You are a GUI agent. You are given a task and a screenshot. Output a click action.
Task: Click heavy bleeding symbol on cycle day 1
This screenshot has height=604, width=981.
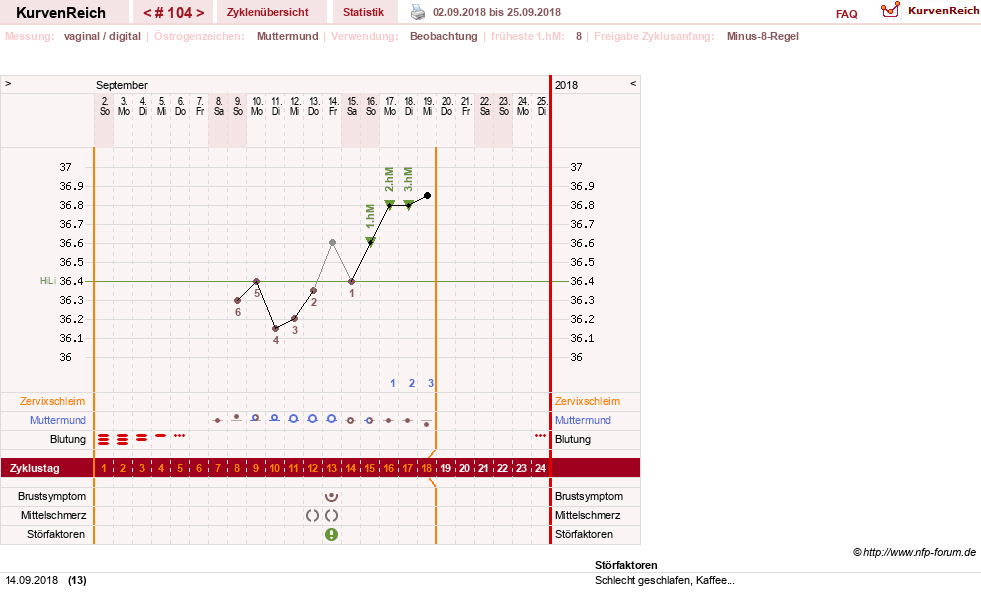pyautogui.click(x=104, y=439)
